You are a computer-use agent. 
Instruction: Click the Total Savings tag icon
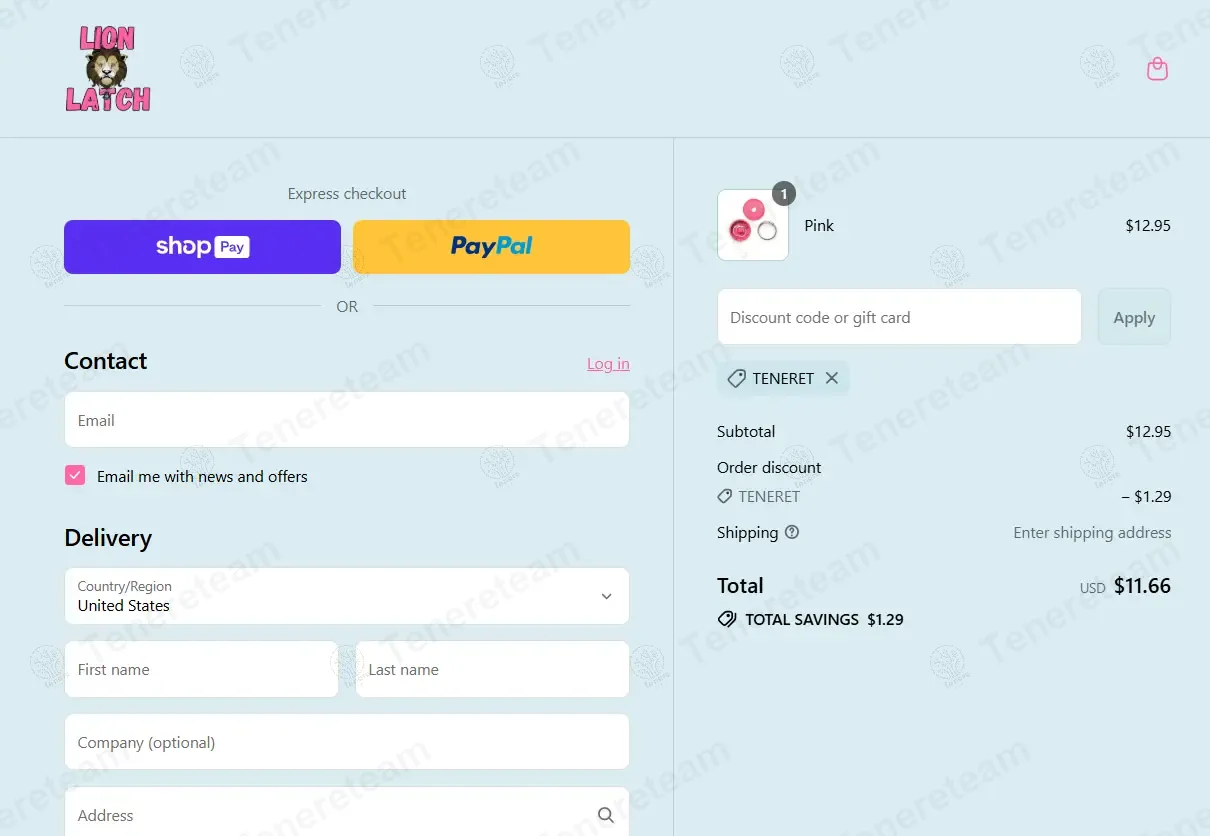[x=727, y=619]
